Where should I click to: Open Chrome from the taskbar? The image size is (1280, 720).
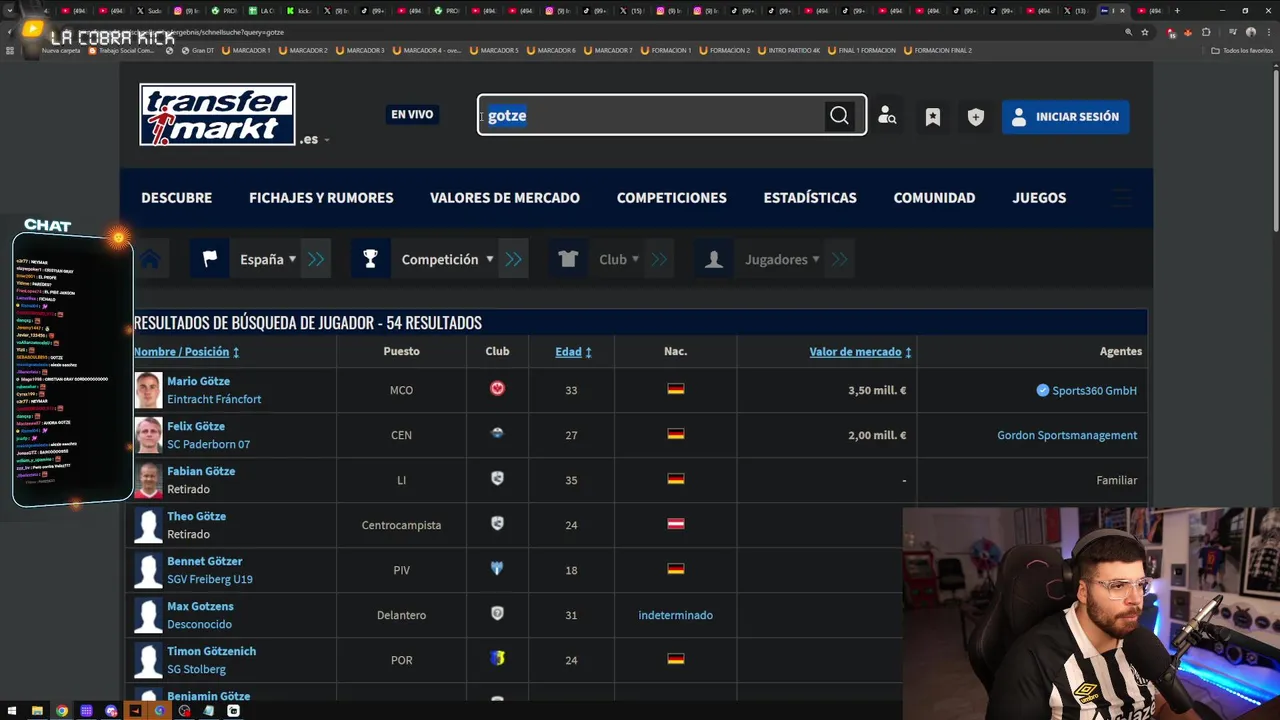[x=62, y=711]
